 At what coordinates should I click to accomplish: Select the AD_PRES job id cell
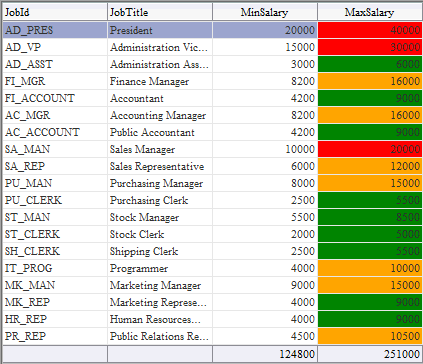pos(55,30)
